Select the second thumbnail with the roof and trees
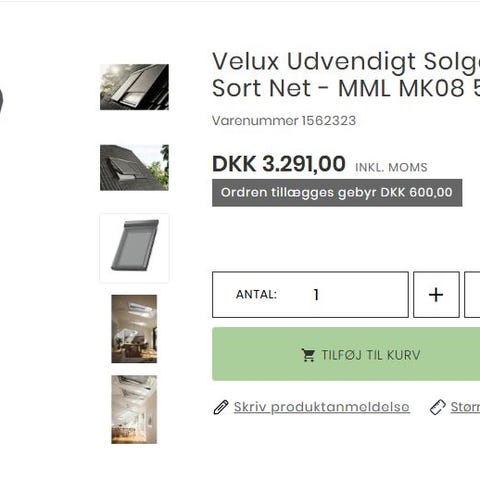Screen dimensions: 480x480 click(x=134, y=167)
